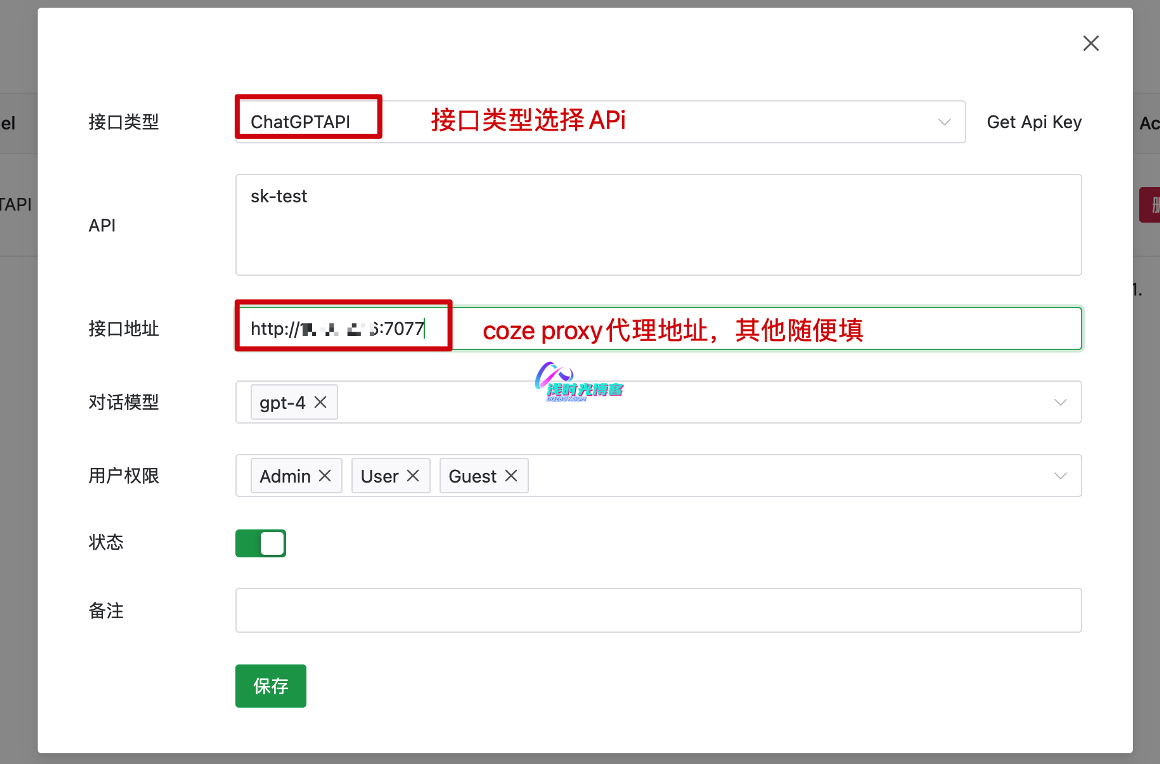1160x764 pixels.
Task: Click the 保存 save button
Action: (271, 686)
